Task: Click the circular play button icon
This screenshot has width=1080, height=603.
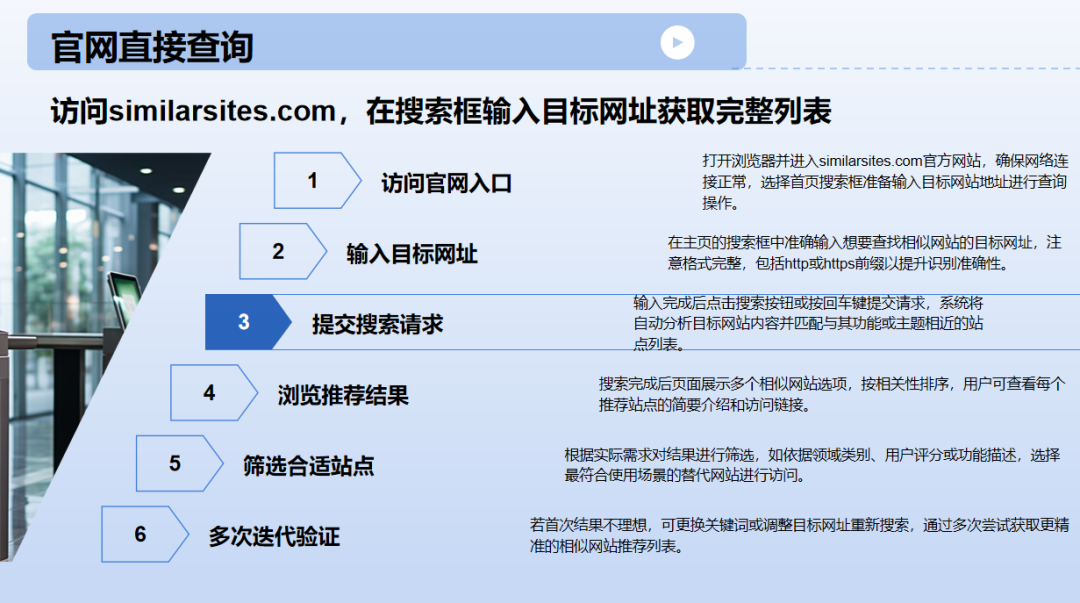Action: pos(677,42)
